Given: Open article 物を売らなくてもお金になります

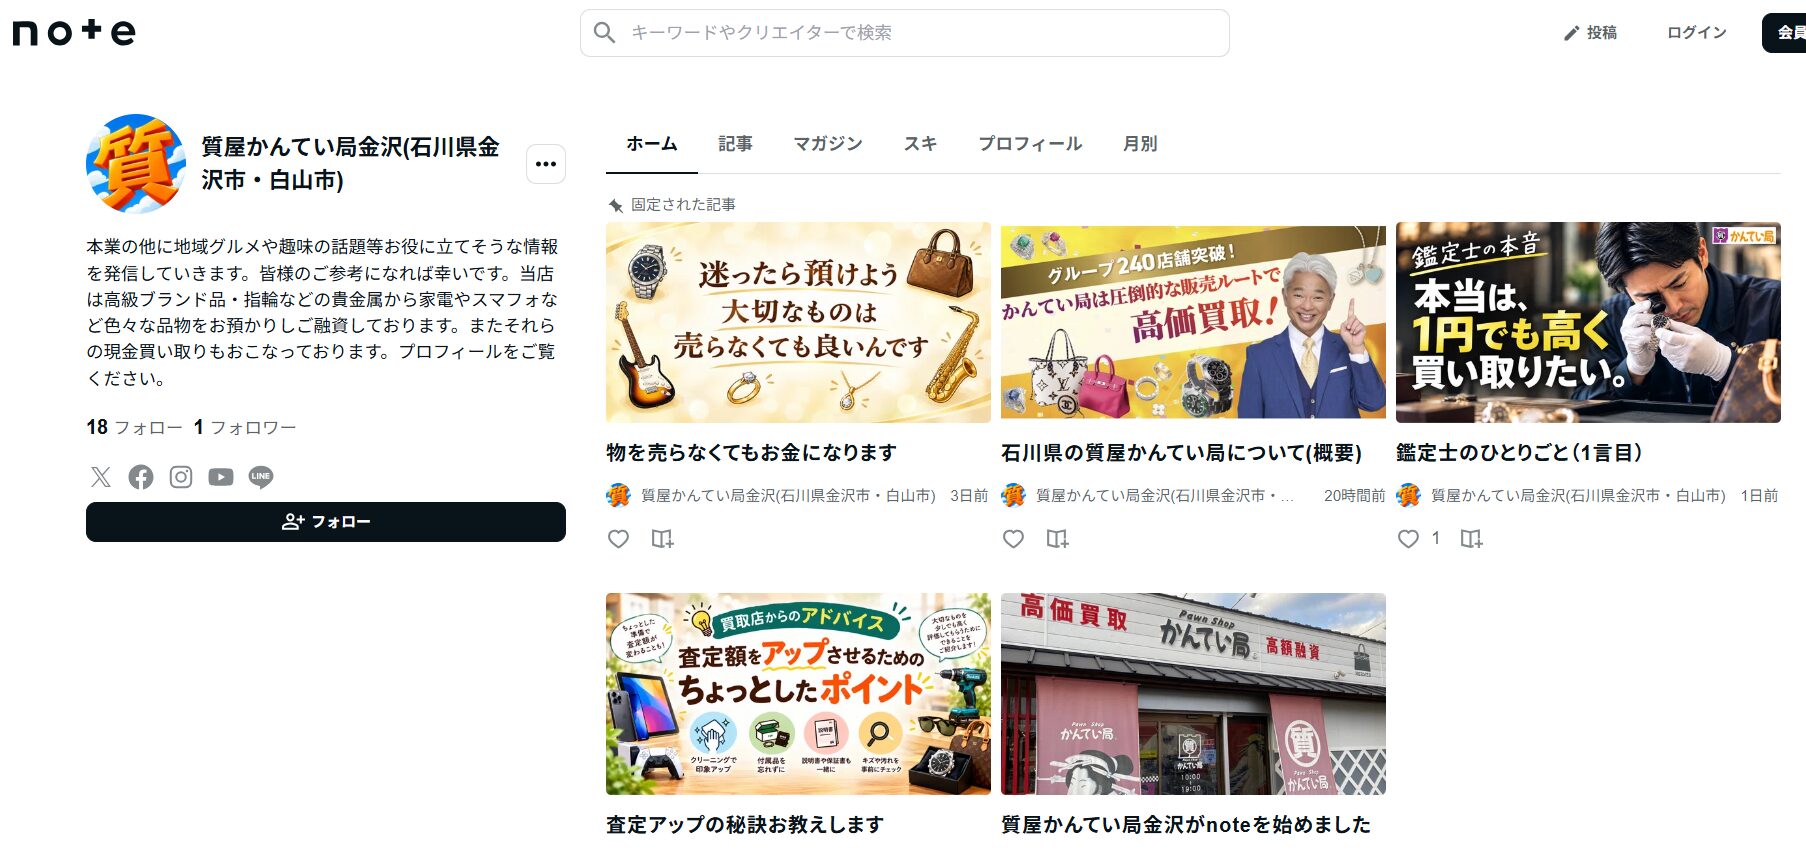Looking at the screenshot, I should [751, 453].
